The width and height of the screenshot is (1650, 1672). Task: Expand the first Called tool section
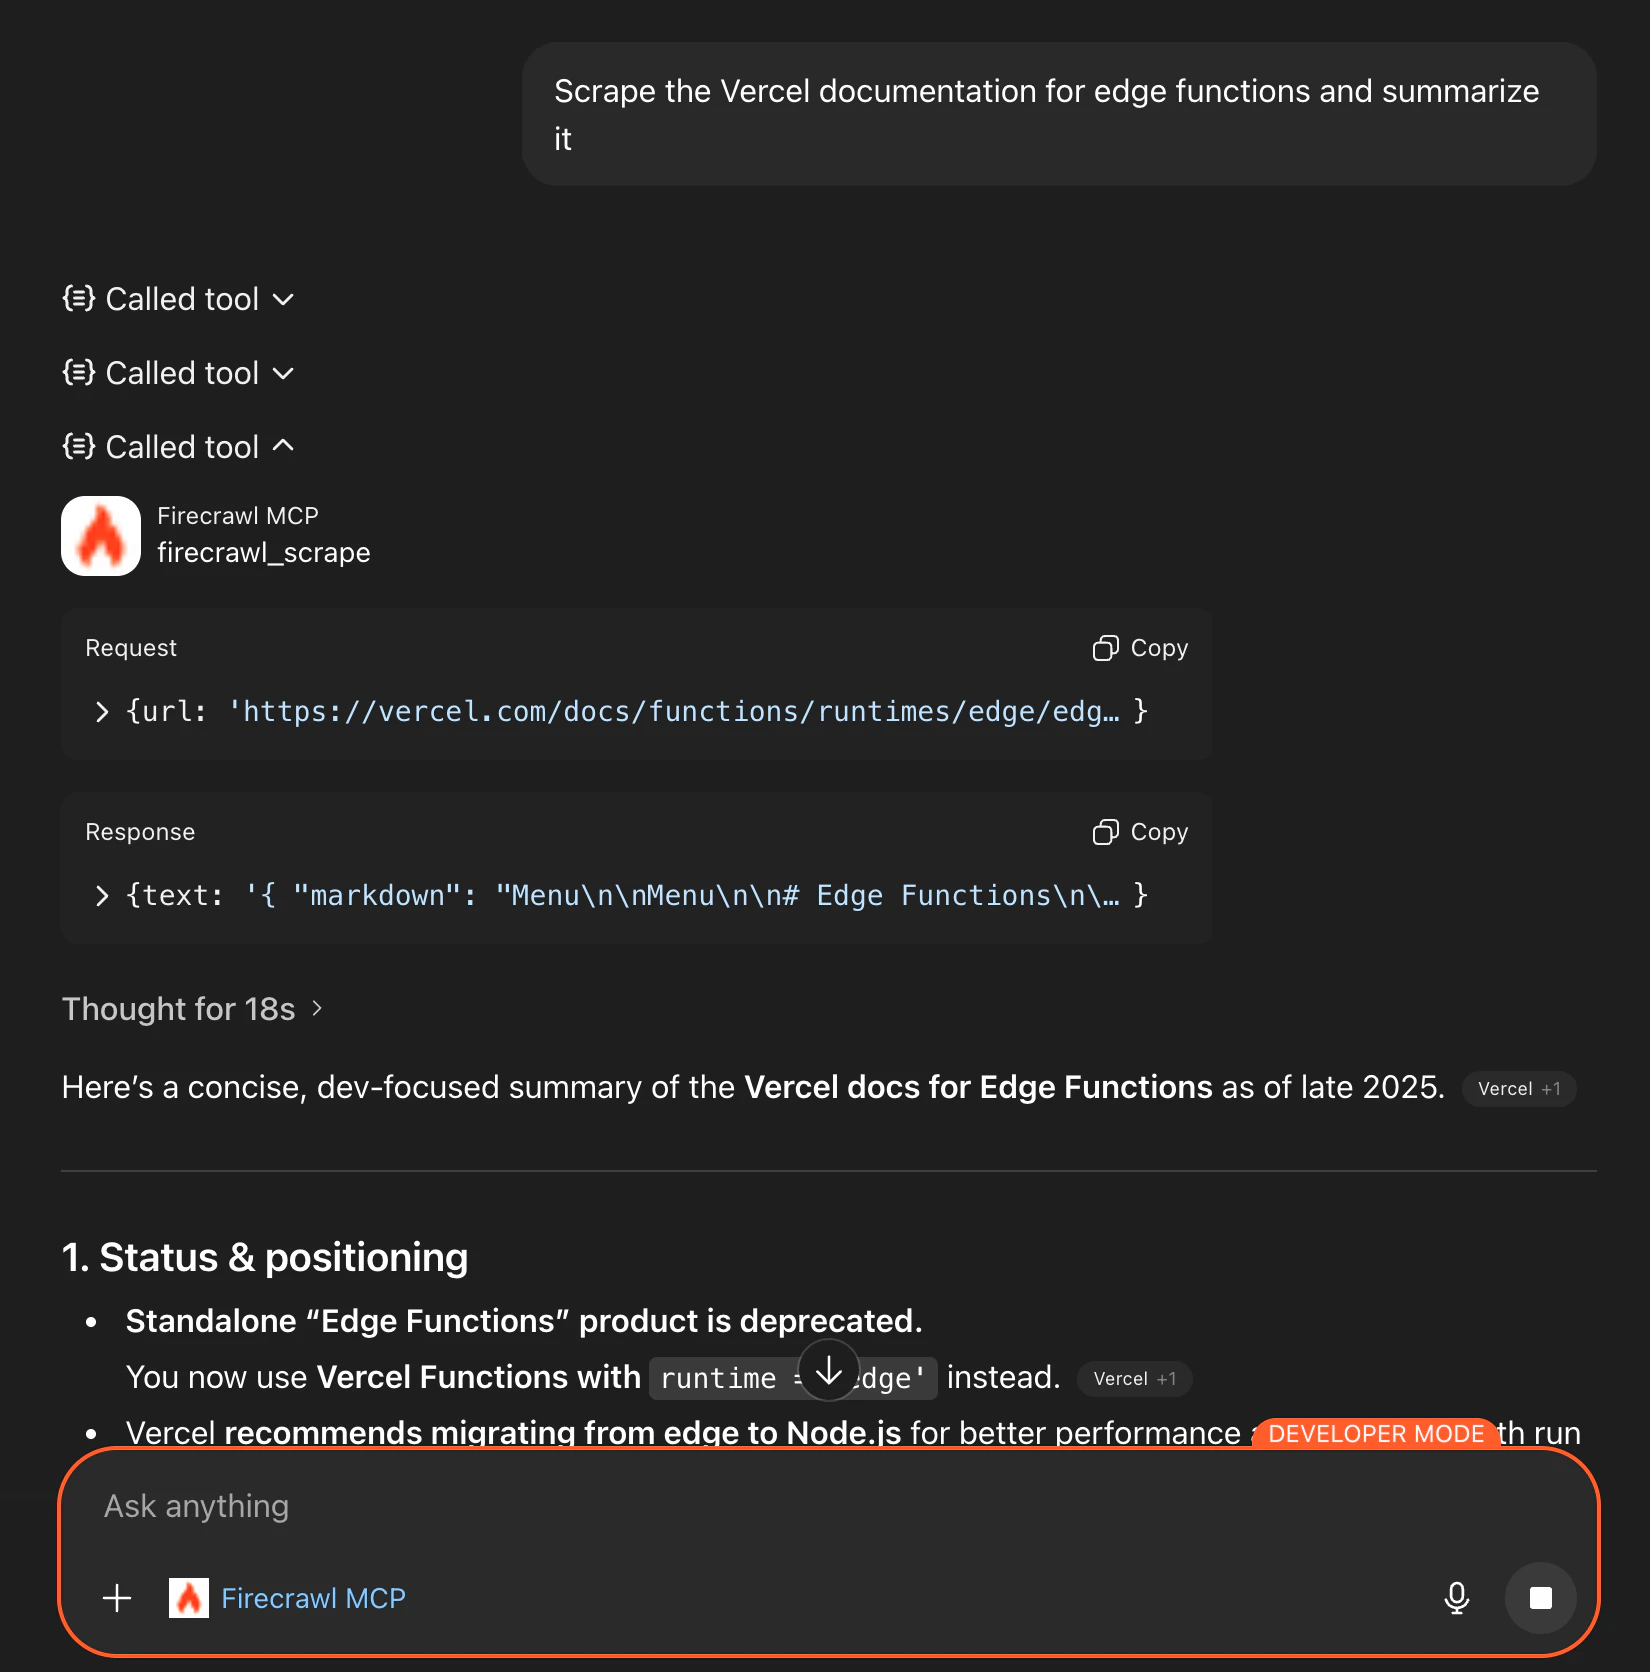coord(283,298)
